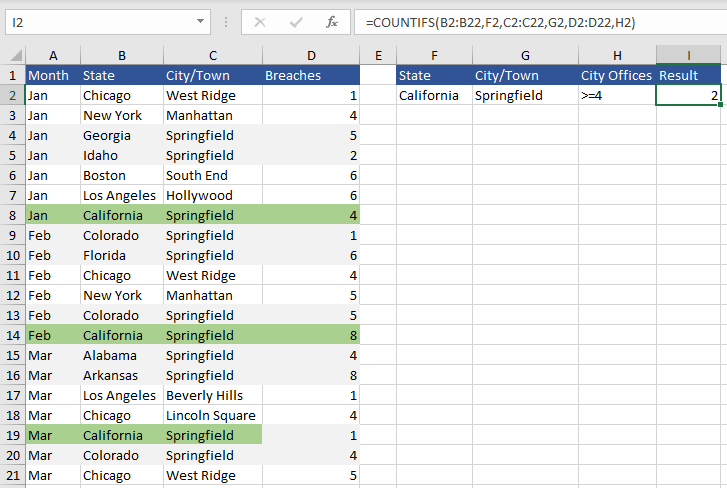Select column A header

tap(53, 56)
